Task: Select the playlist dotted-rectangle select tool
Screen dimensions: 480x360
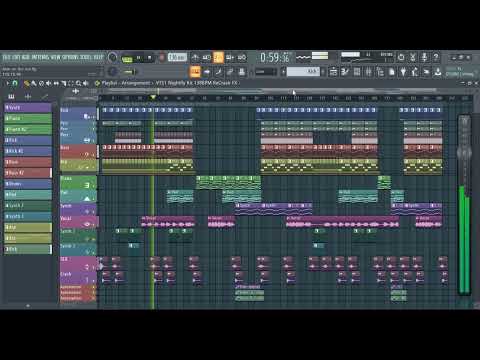Action: coord(71,83)
